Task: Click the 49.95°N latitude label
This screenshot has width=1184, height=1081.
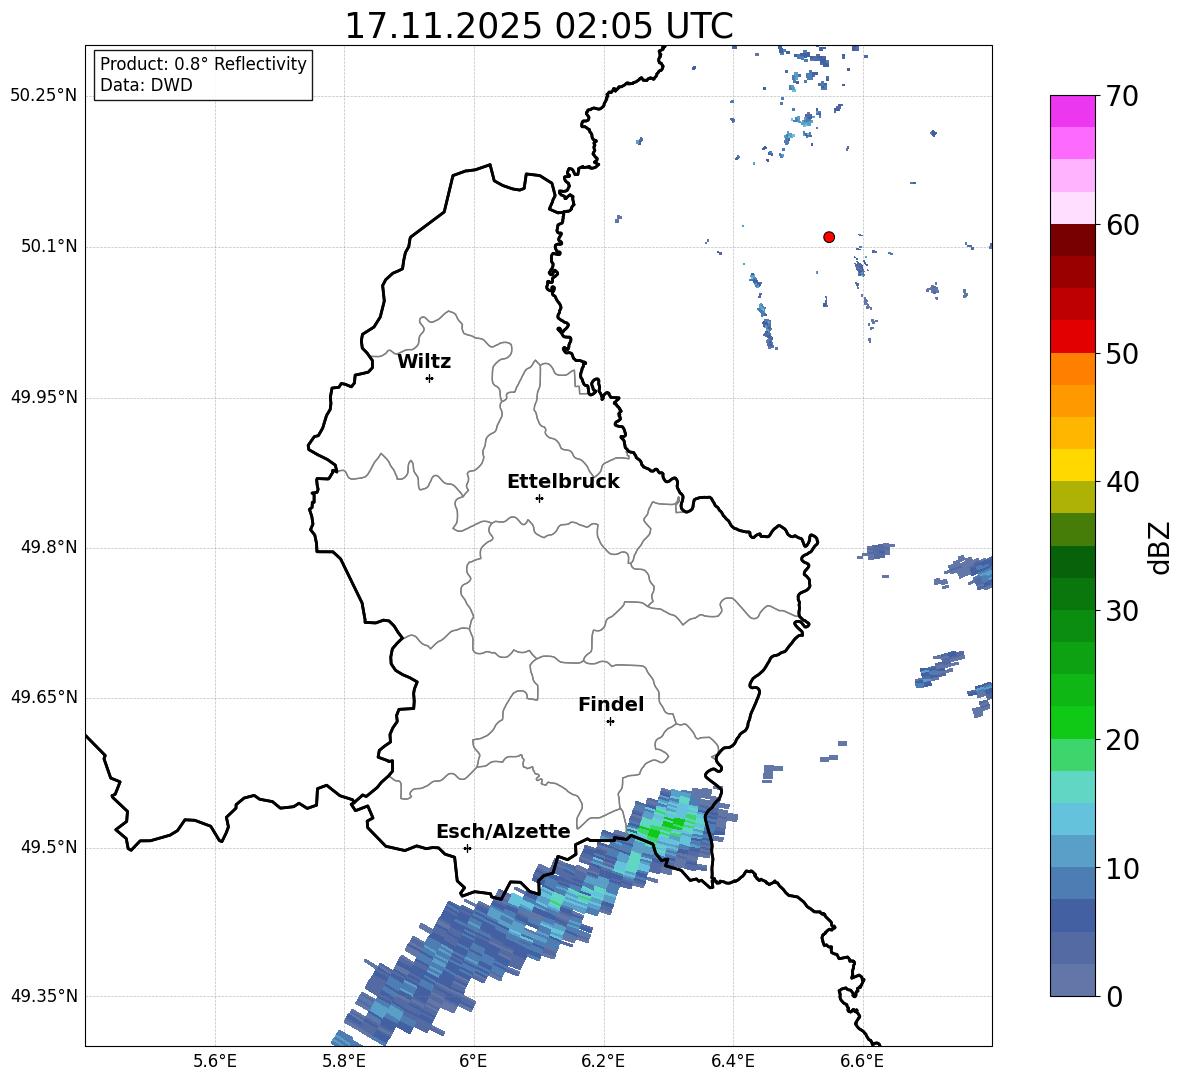Action: tap(44, 397)
